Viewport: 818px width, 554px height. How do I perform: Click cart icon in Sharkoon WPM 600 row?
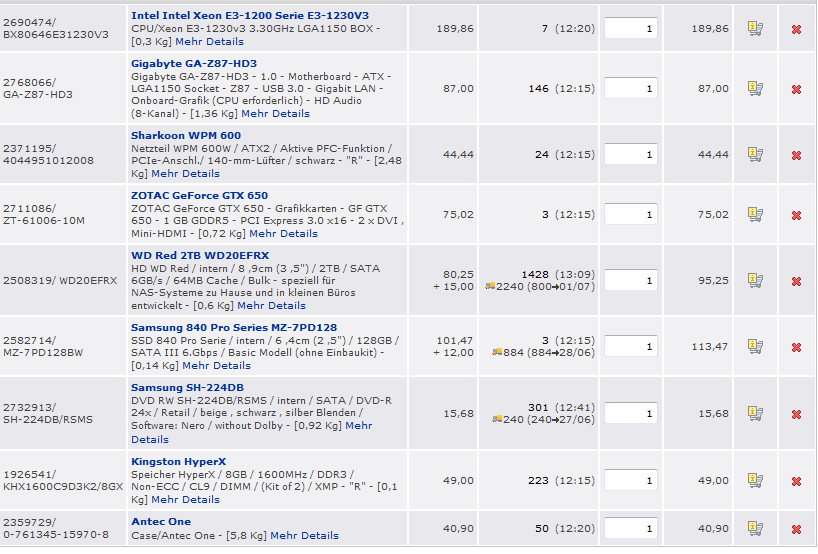click(x=755, y=154)
